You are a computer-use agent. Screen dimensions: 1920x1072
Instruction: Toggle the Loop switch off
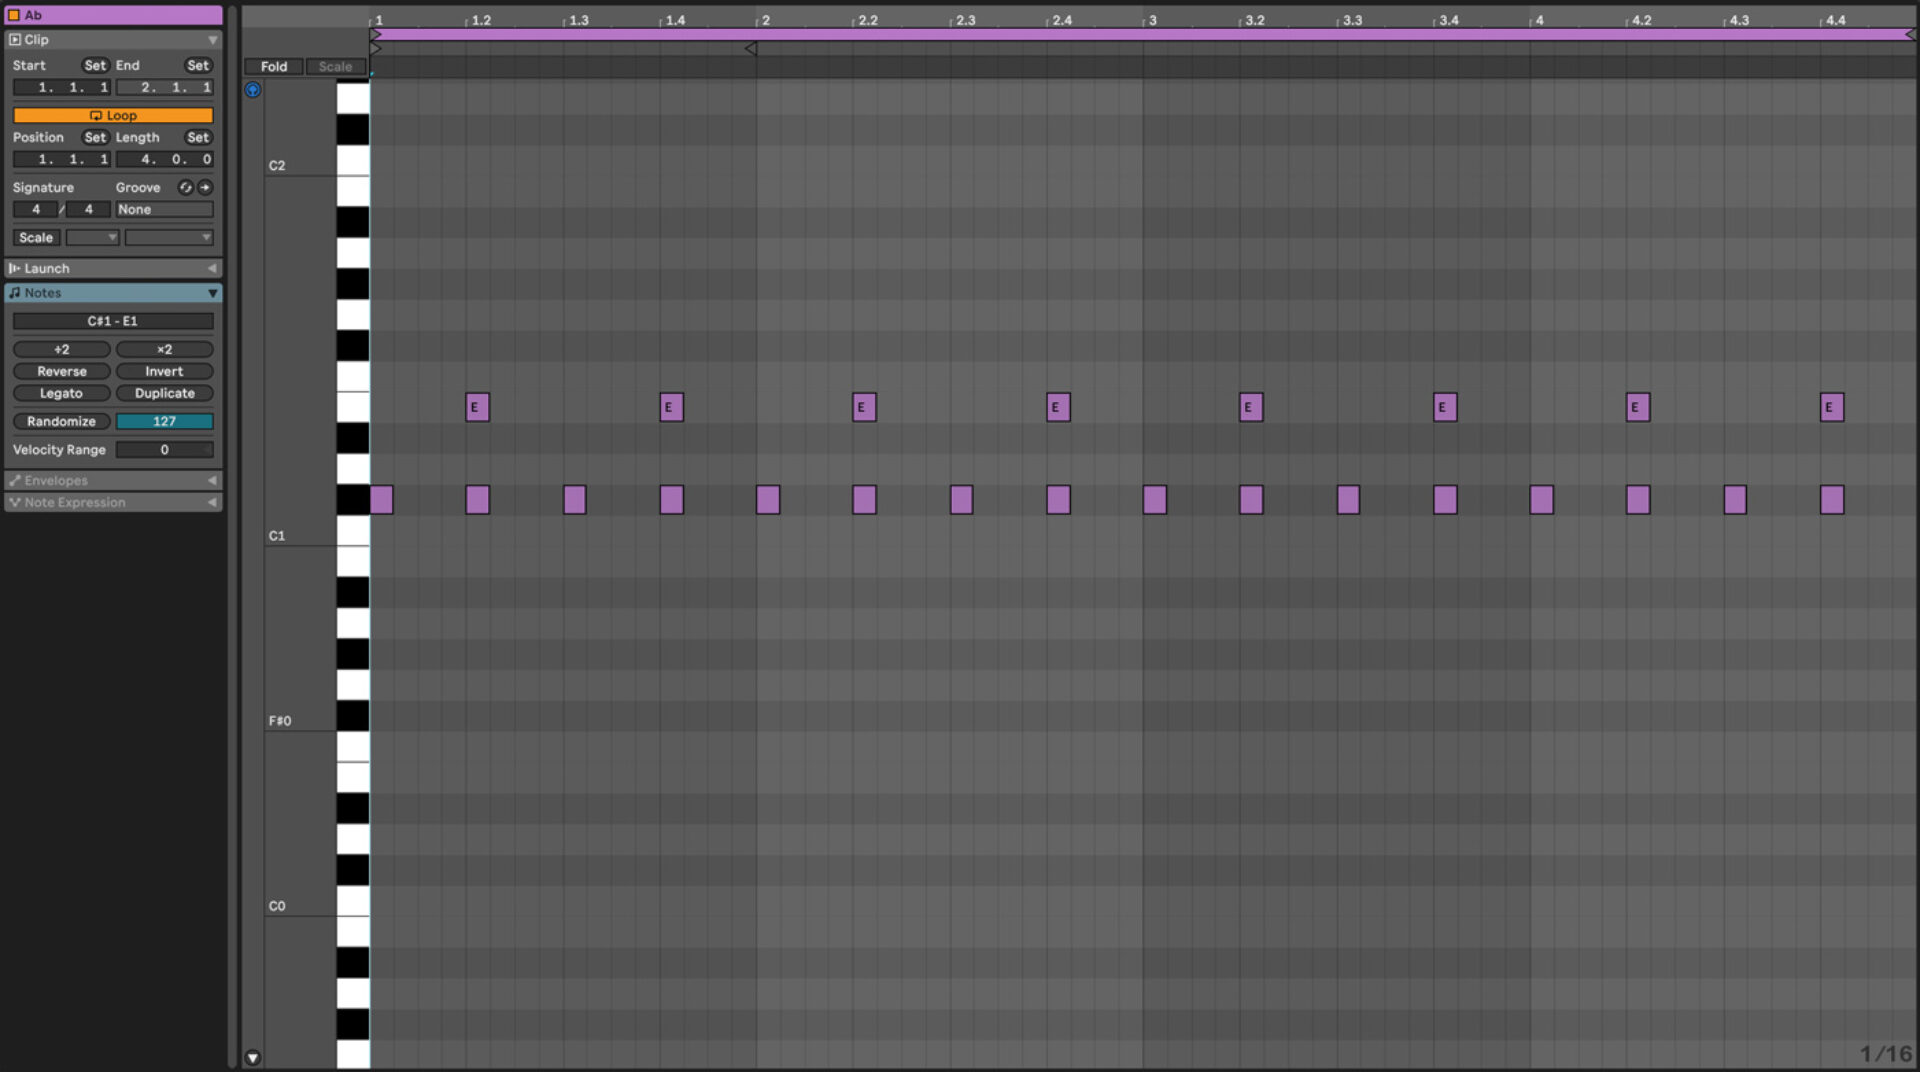point(112,115)
